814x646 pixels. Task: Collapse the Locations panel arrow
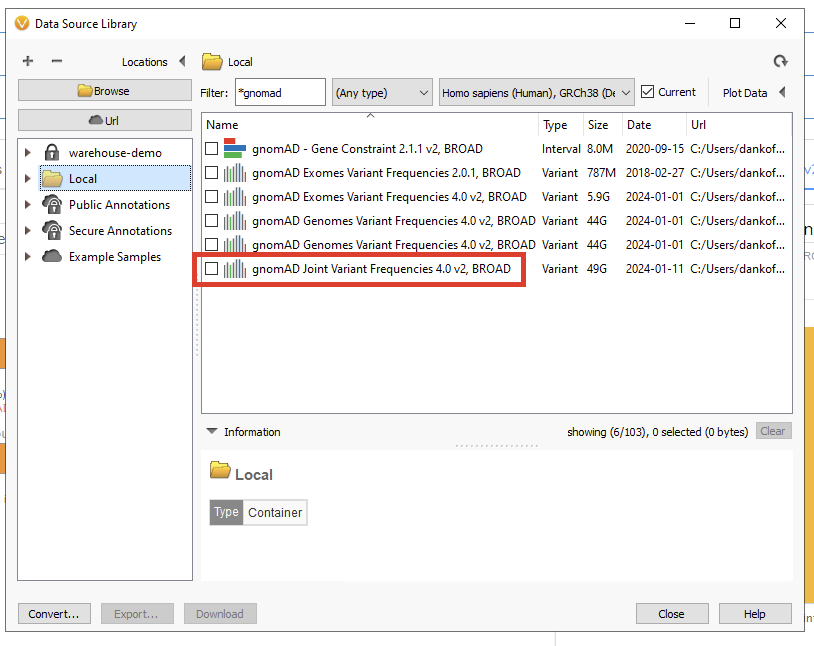[182, 61]
